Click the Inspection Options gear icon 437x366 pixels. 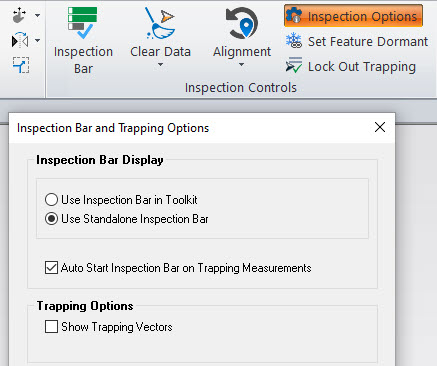[294, 16]
